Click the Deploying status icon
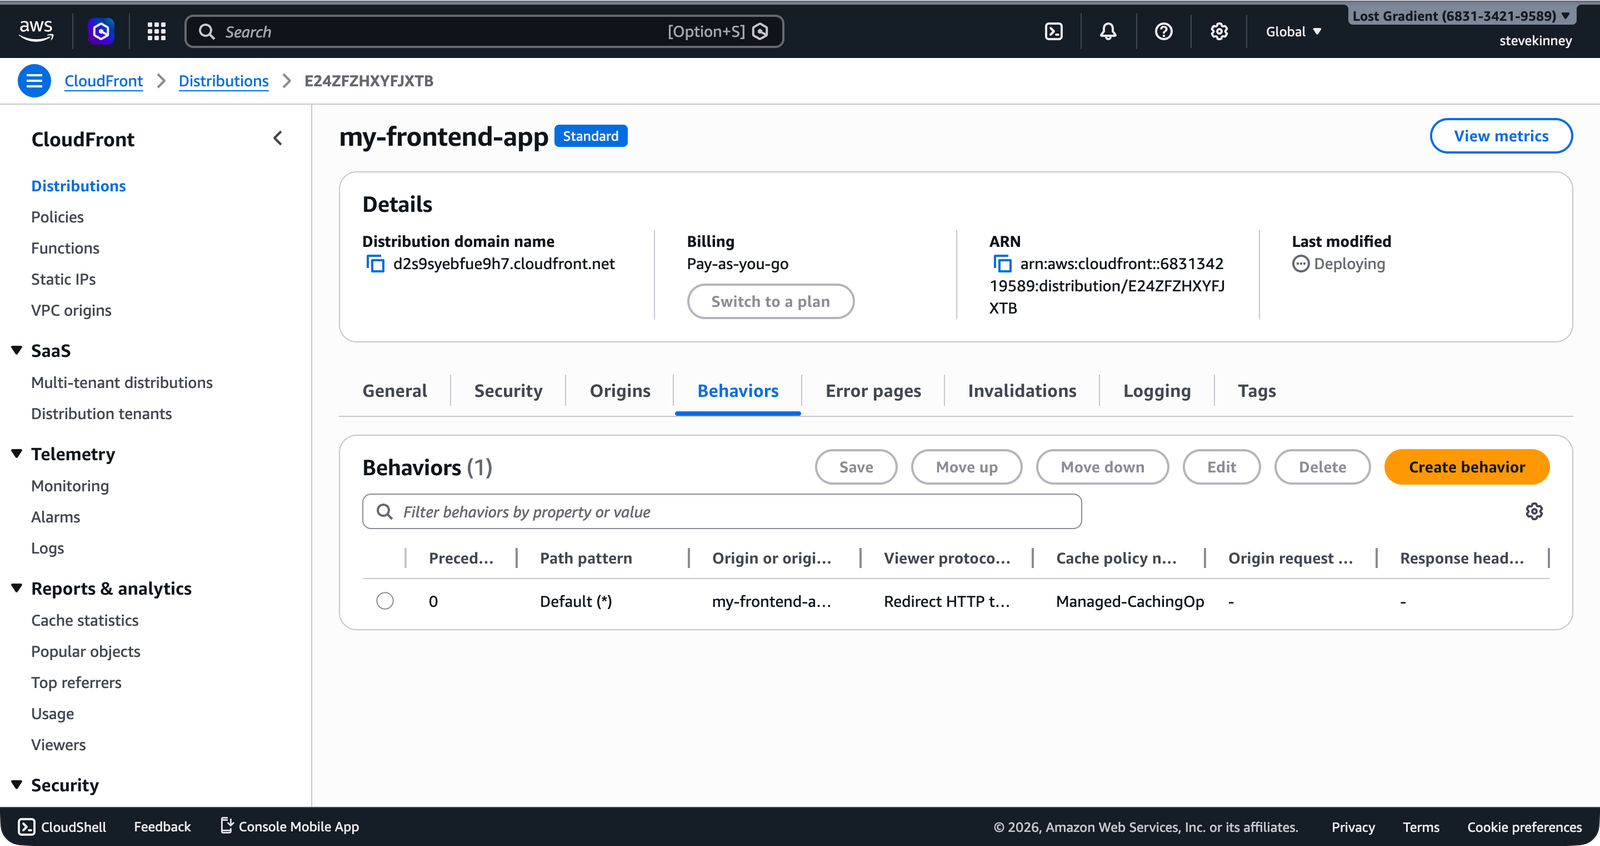The width and height of the screenshot is (1600, 846). pyautogui.click(x=1301, y=264)
